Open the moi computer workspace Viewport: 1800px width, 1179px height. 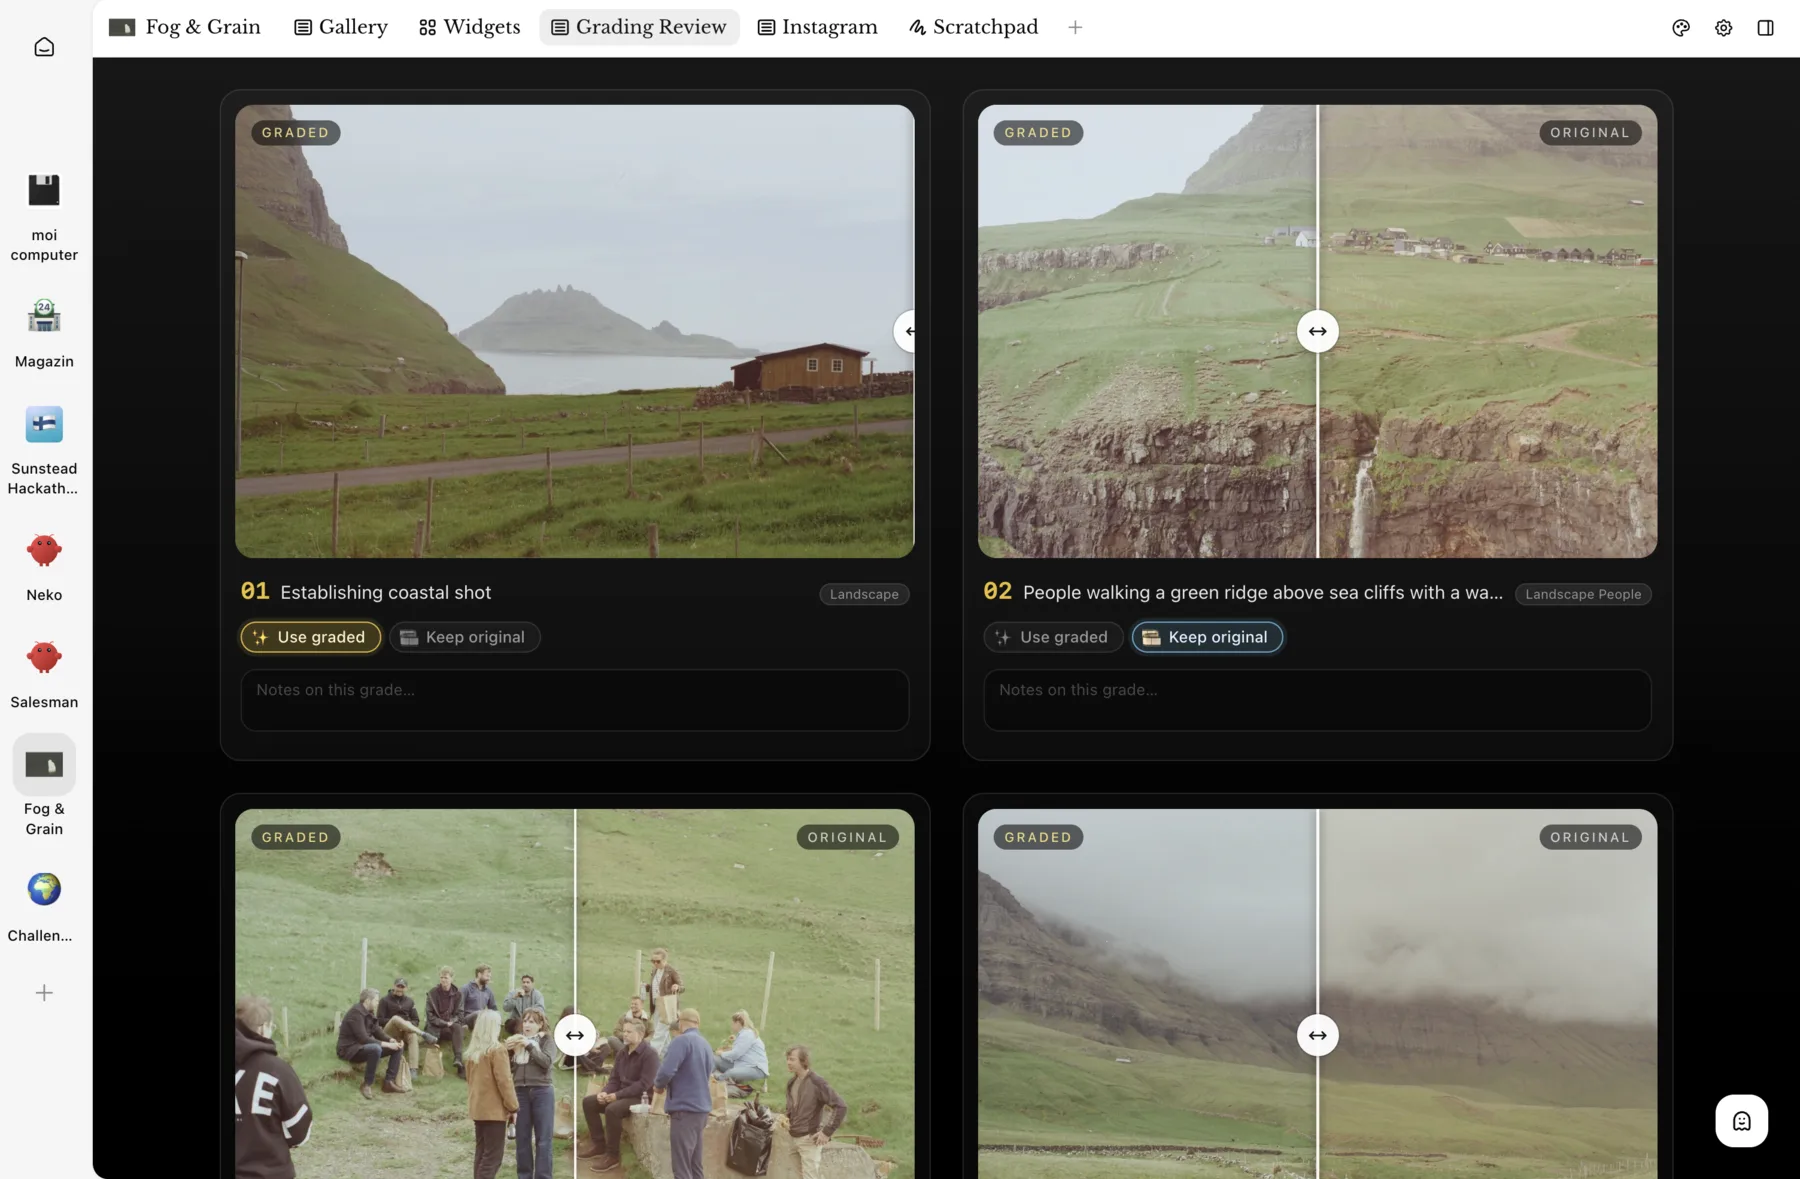44,216
